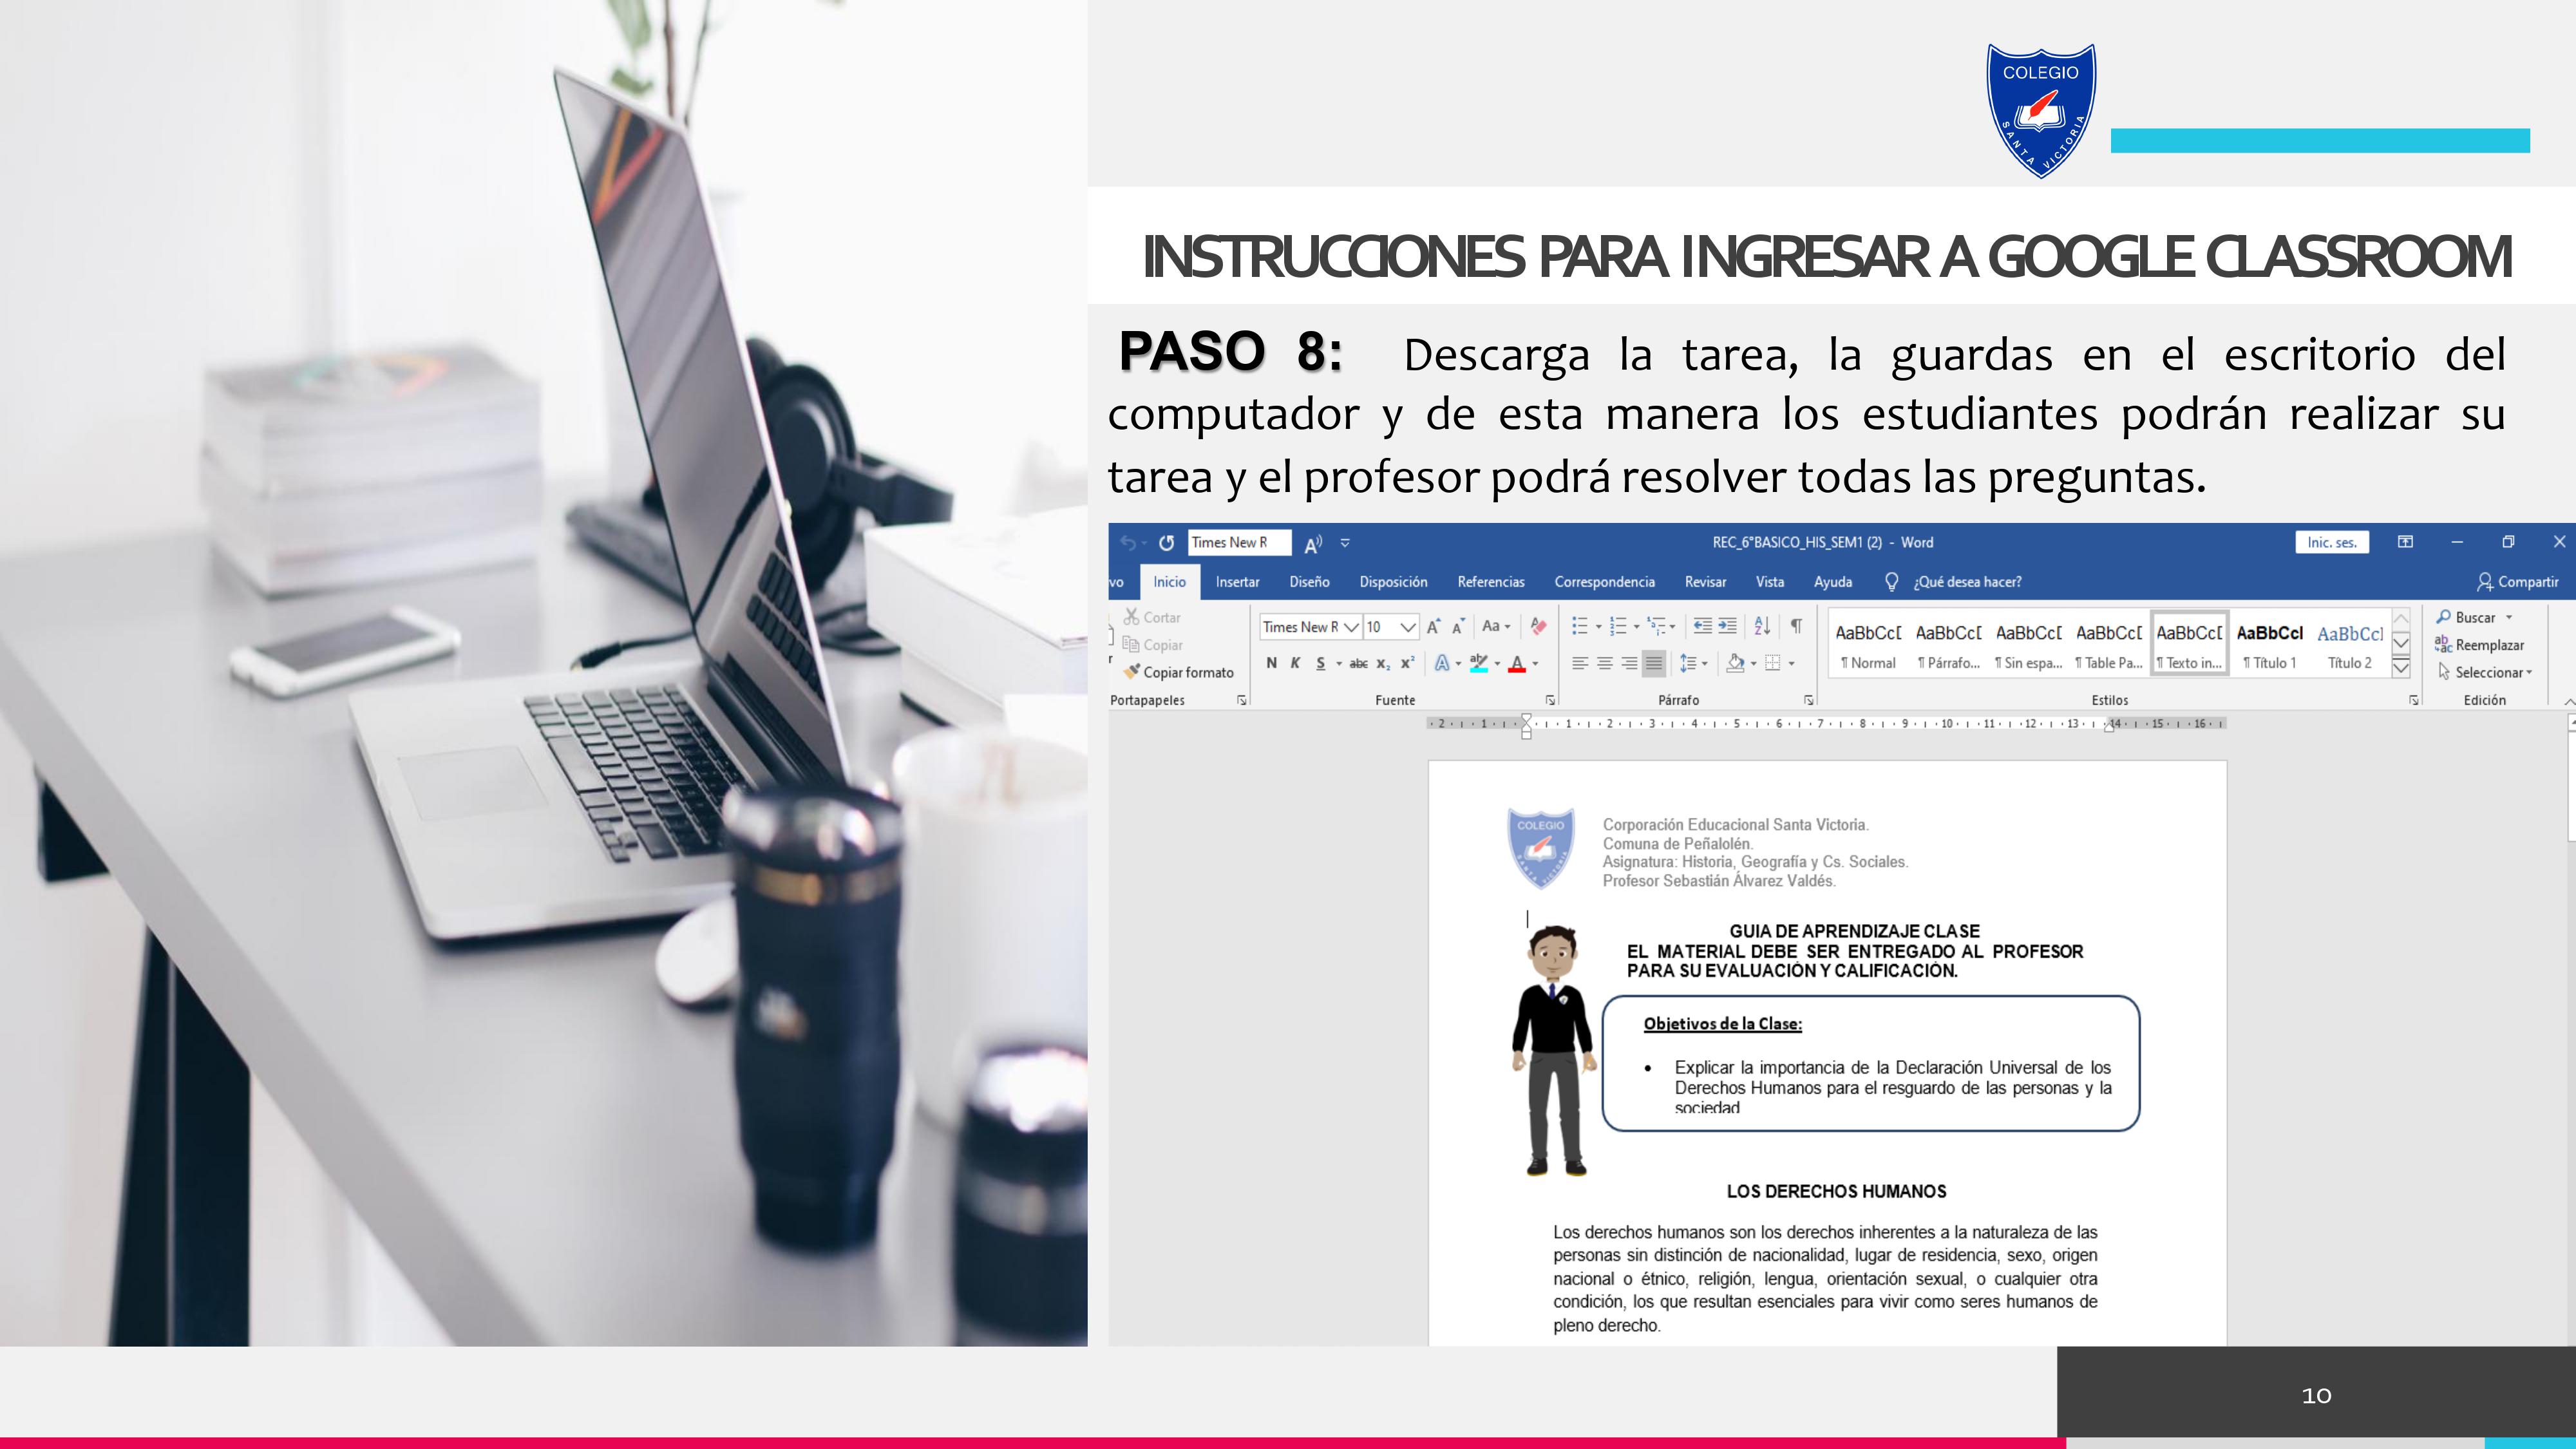
Task: Click the ribbon display options icon
Action: [2405, 542]
